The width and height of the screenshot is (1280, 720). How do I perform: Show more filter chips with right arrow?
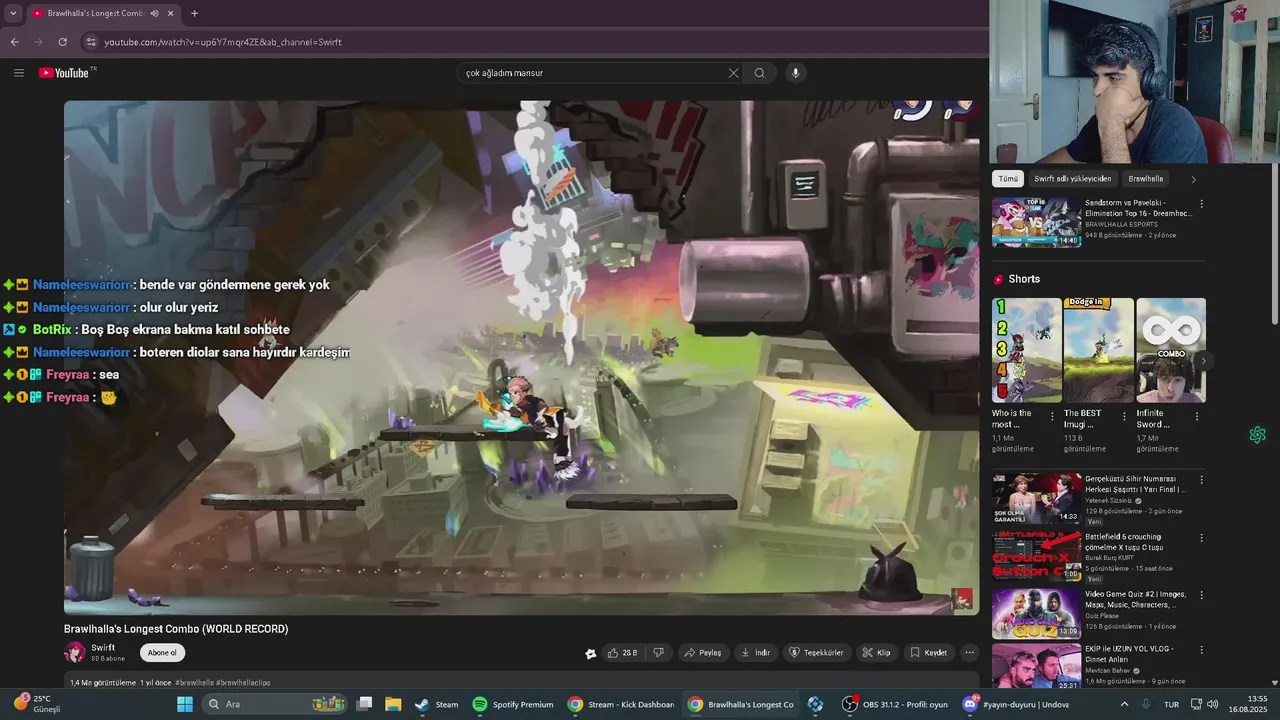click(x=1193, y=179)
